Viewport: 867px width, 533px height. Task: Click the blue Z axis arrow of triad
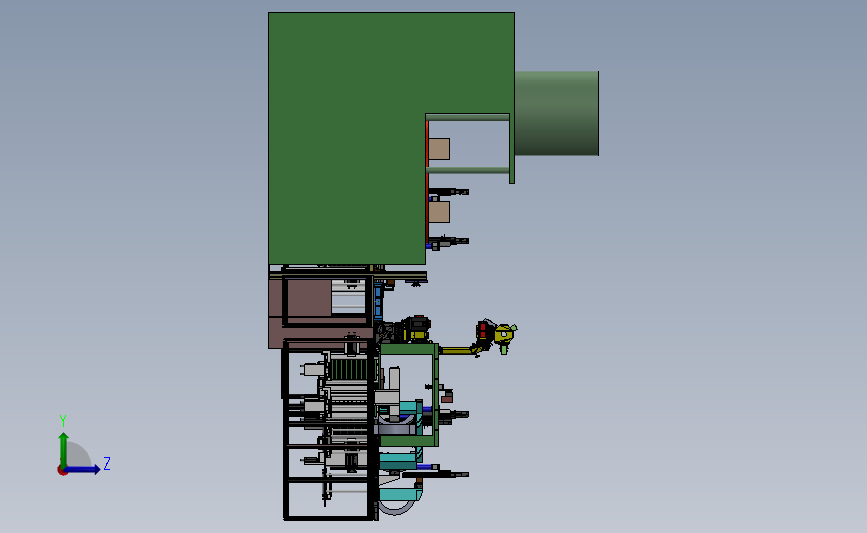pyautogui.click(x=83, y=469)
